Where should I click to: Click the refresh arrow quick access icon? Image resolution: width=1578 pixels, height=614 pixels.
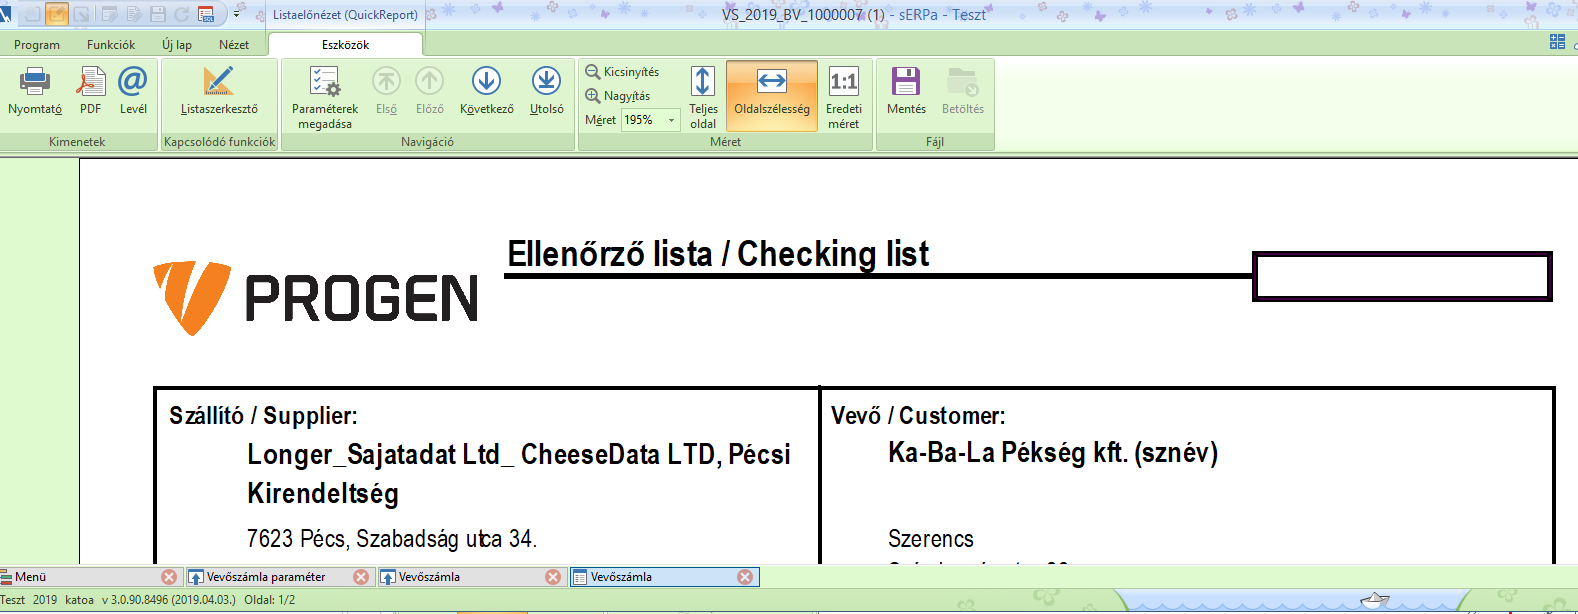(x=182, y=14)
